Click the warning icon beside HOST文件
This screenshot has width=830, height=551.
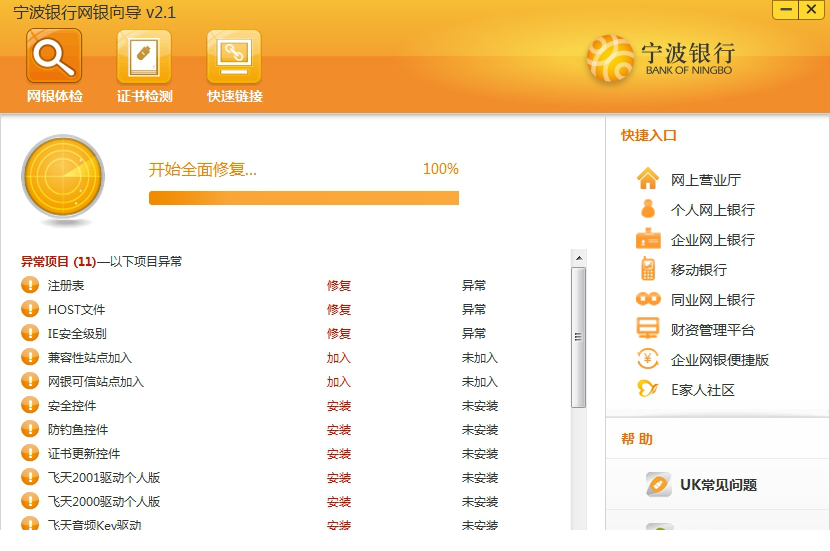click(30, 309)
